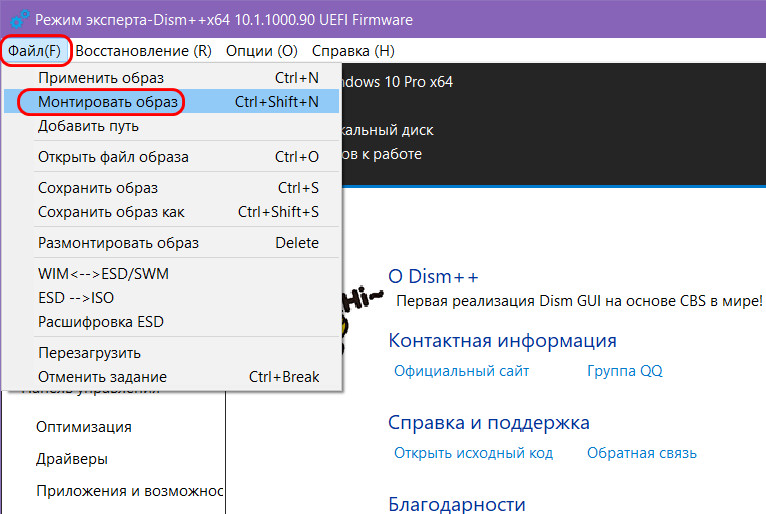Click Расшифровка ESD menu item

click(x=101, y=322)
